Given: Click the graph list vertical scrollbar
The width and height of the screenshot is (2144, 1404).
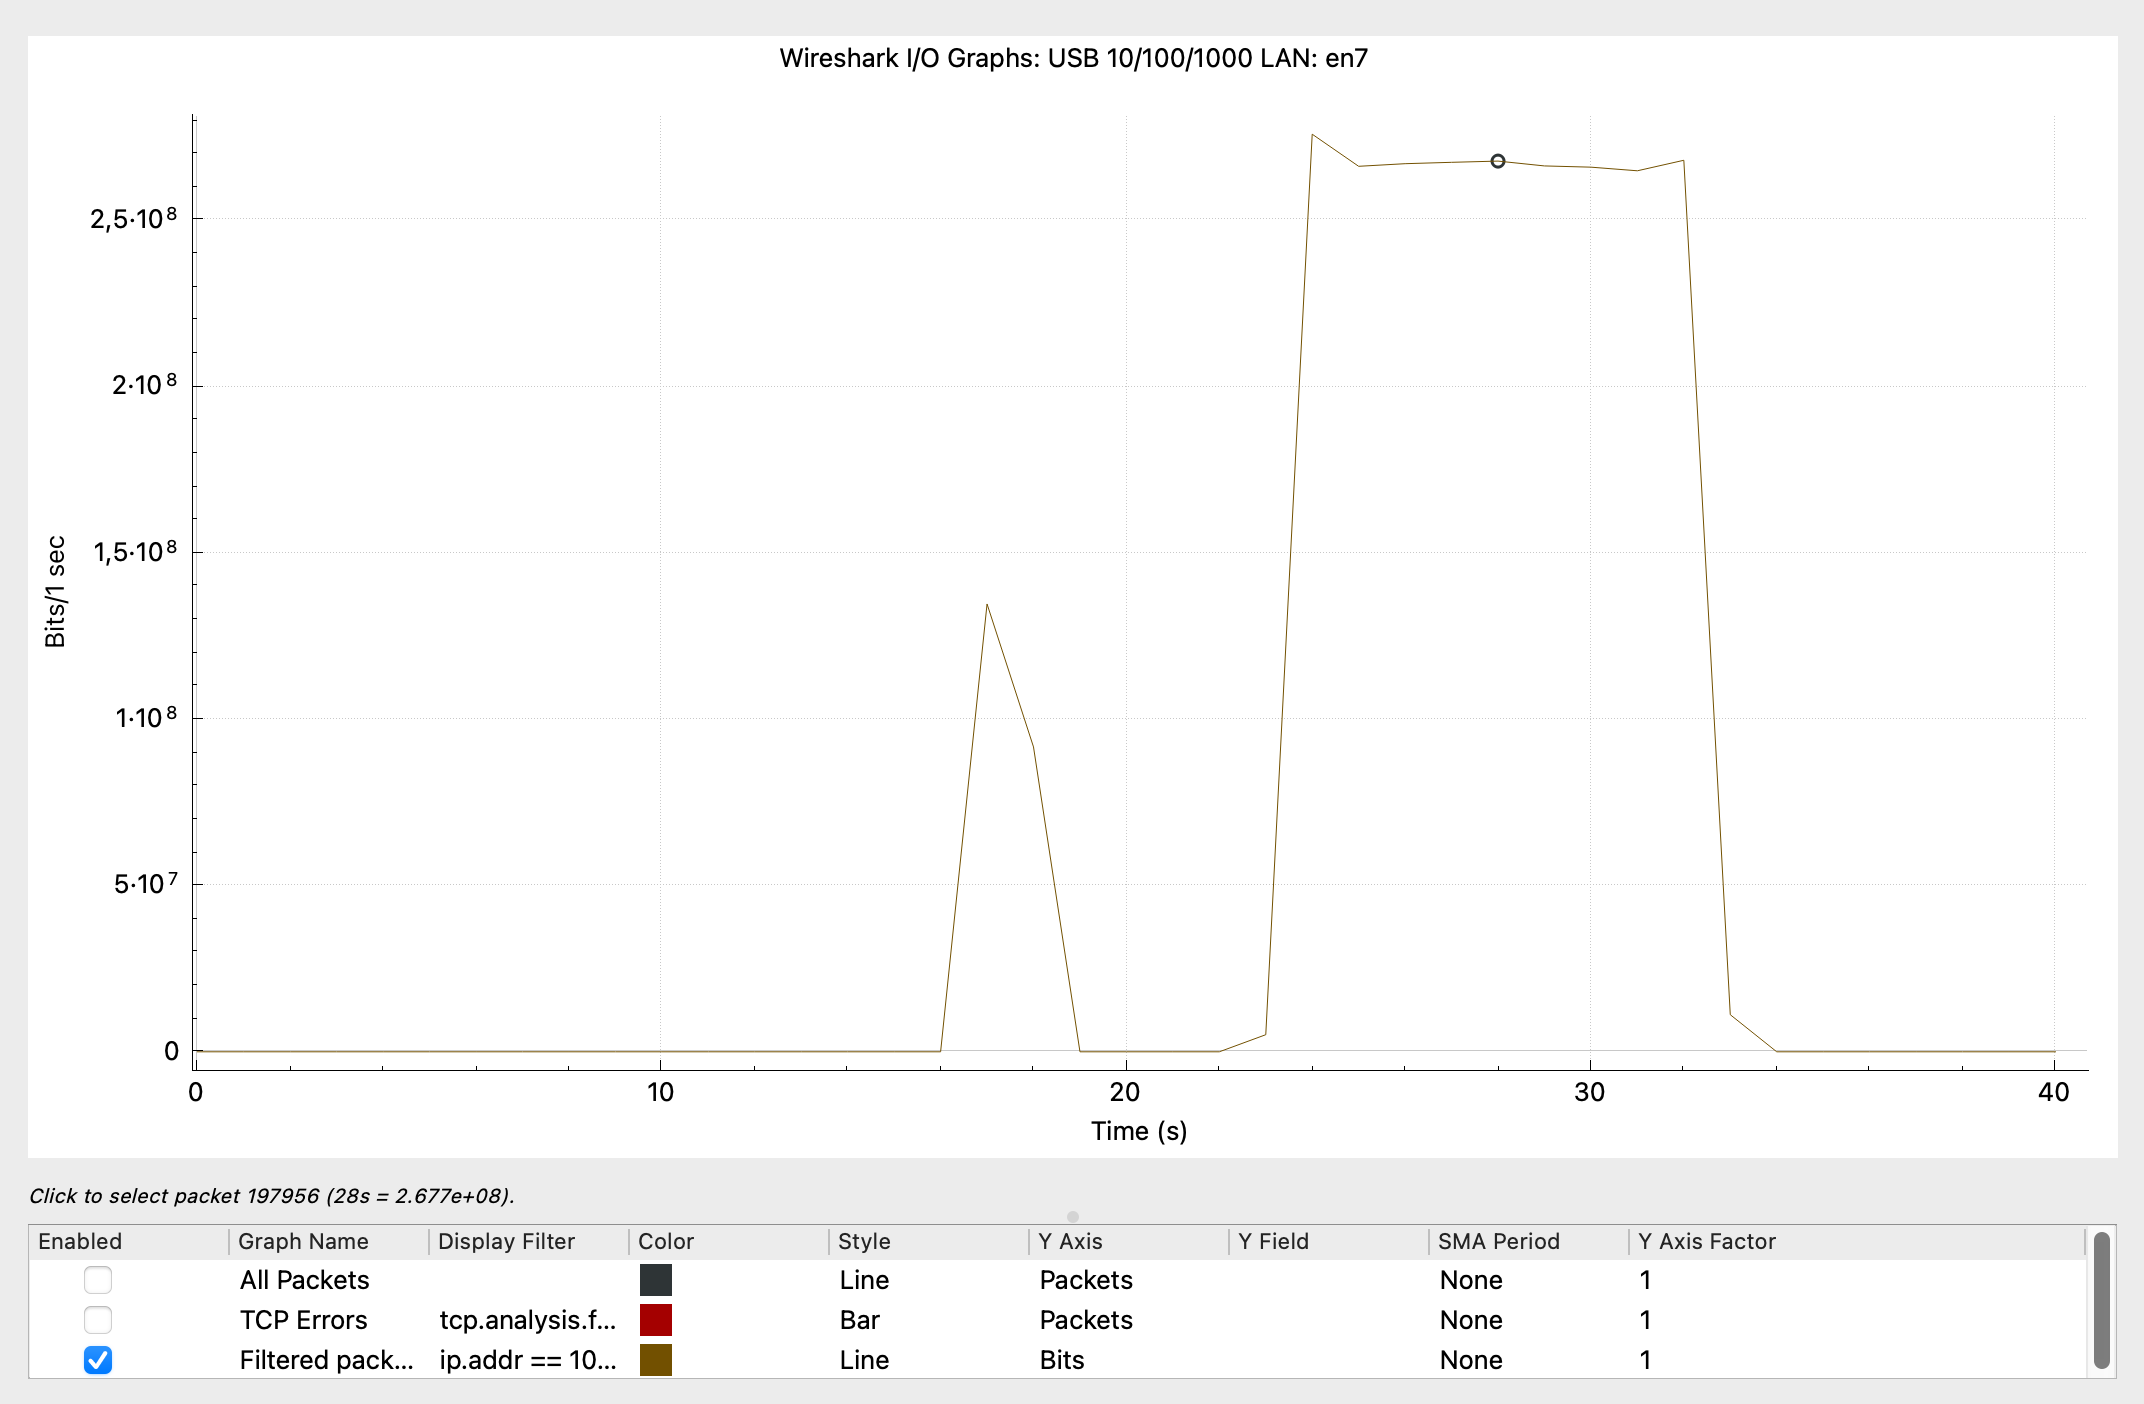Looking at the screenshot, I should point(2102,1300).
